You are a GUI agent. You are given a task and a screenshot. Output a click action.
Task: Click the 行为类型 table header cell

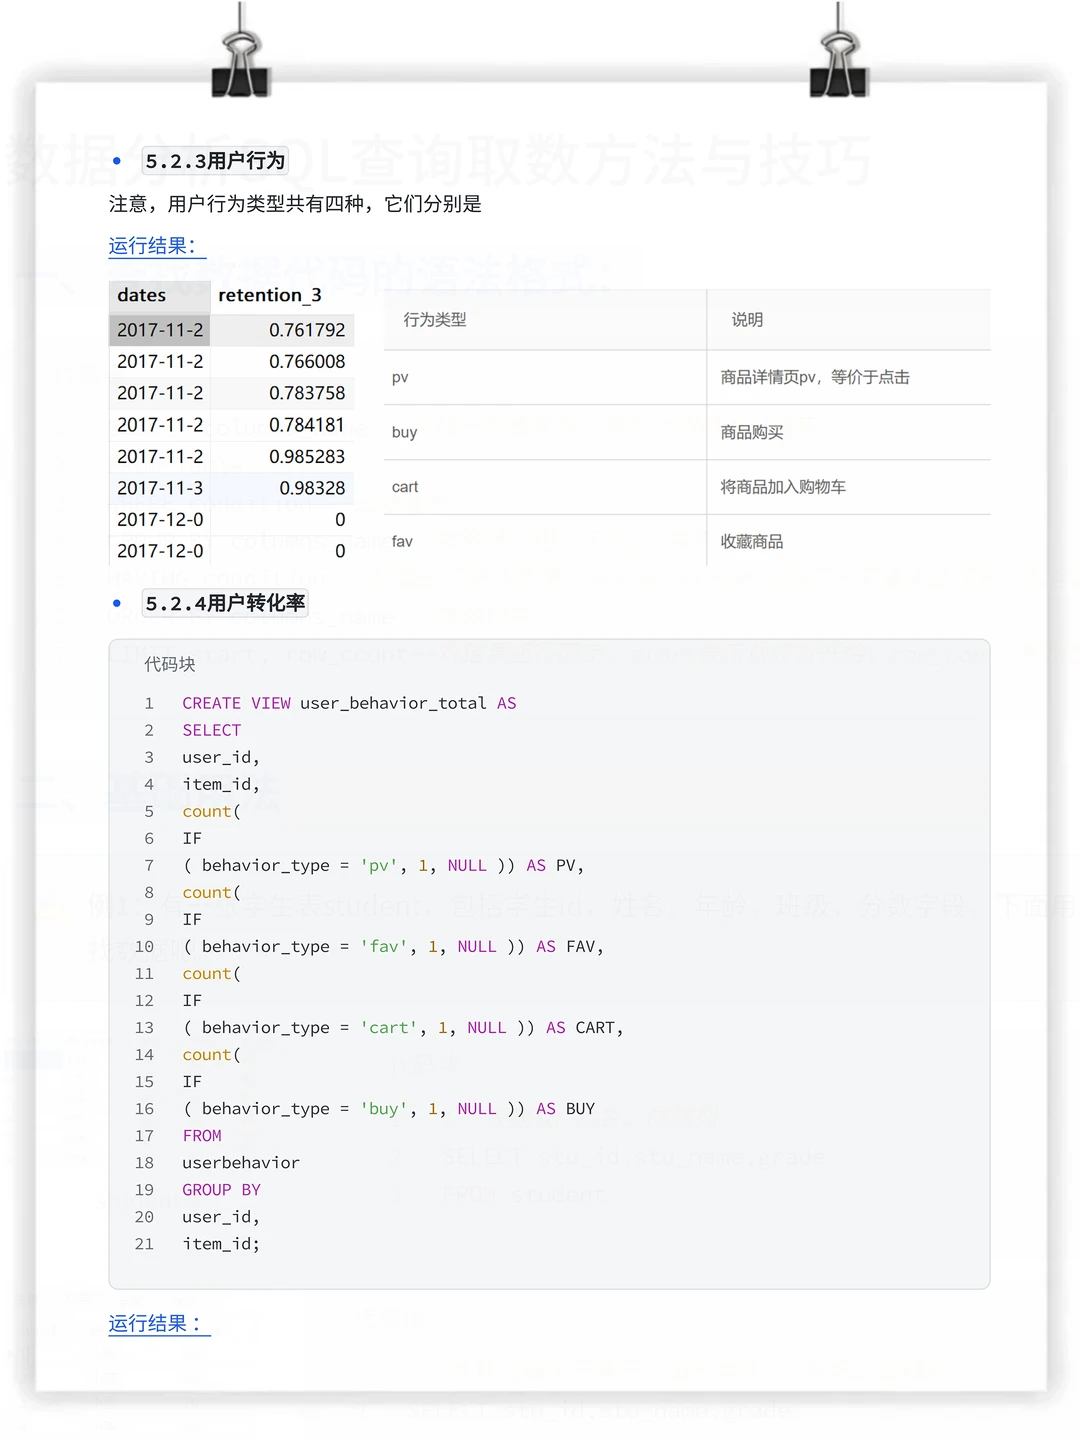pos(432,319)
